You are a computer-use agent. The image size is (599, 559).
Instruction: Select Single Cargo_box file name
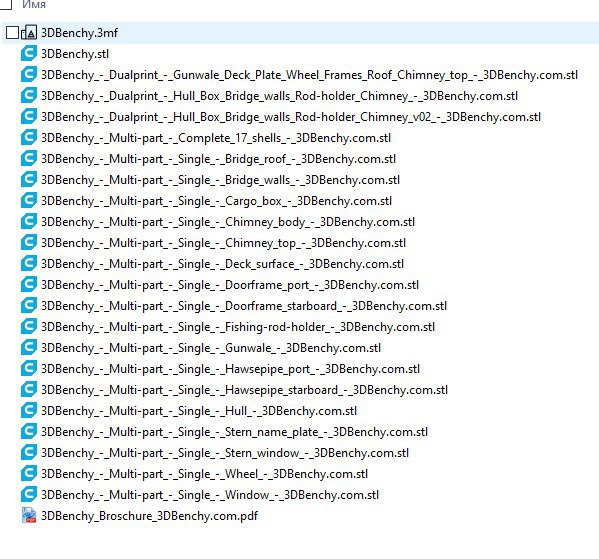(216, 201)
